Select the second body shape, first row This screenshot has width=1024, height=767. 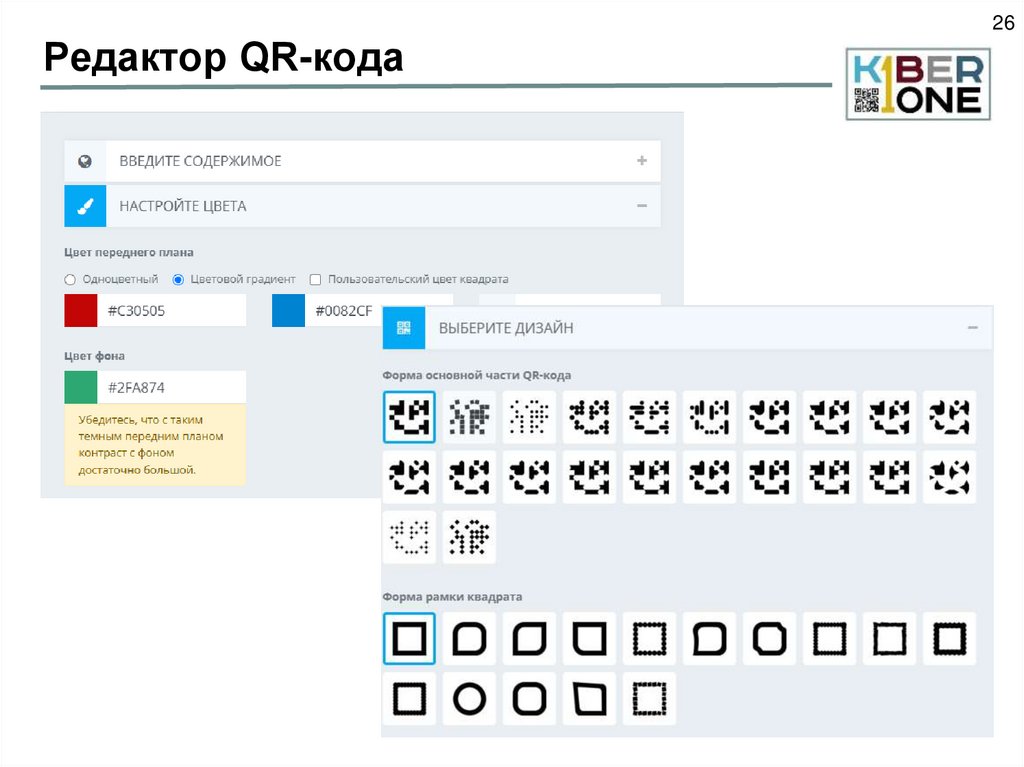point(470,417)
